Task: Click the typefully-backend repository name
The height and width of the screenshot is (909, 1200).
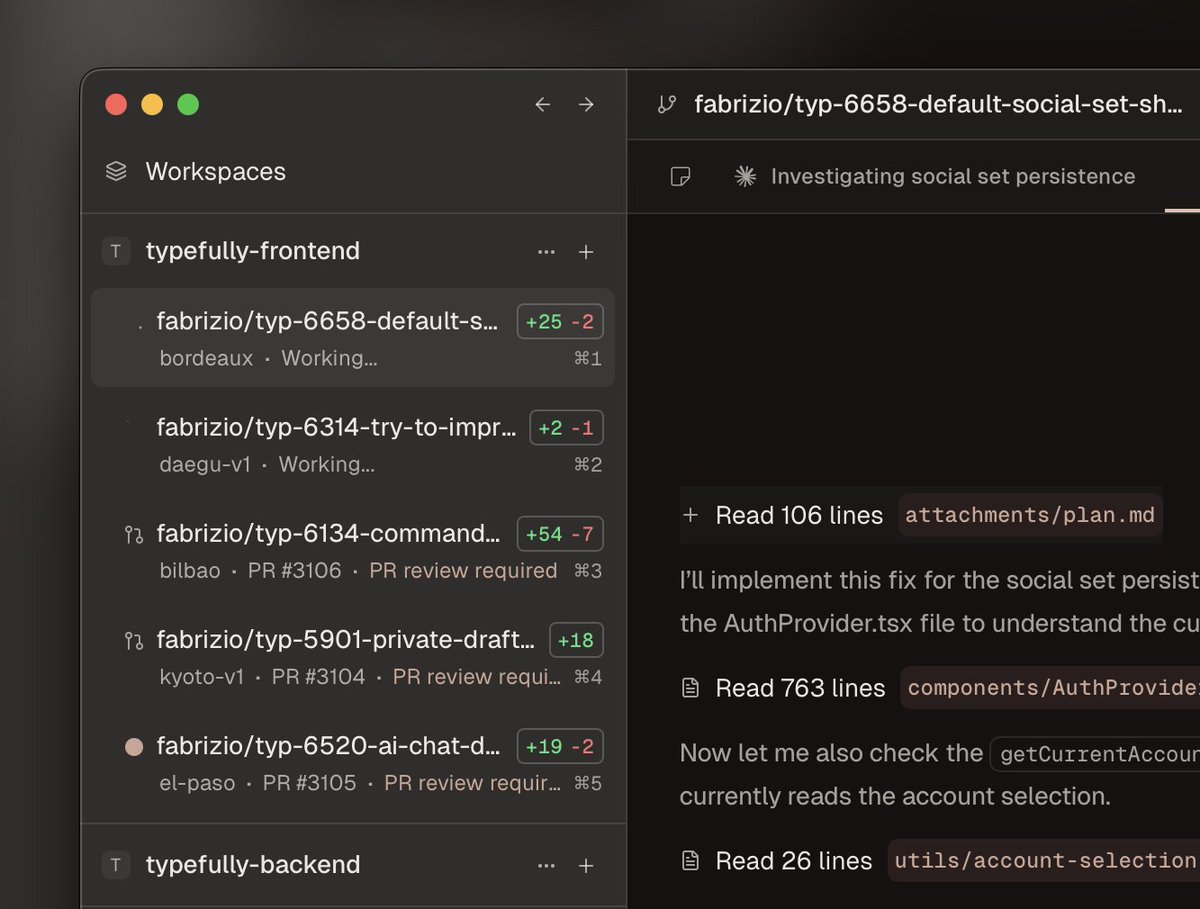Action: pyautogui.click(x=253, y=865)
